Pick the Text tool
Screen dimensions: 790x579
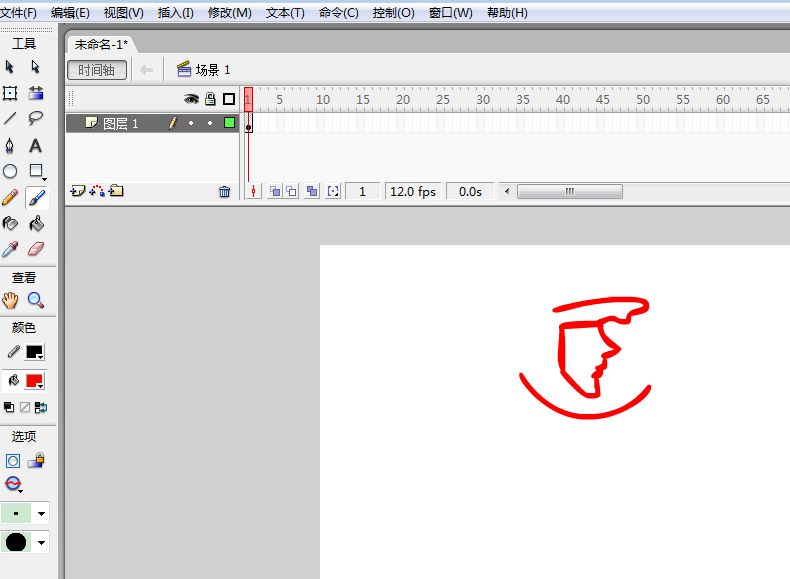point(35,146)
